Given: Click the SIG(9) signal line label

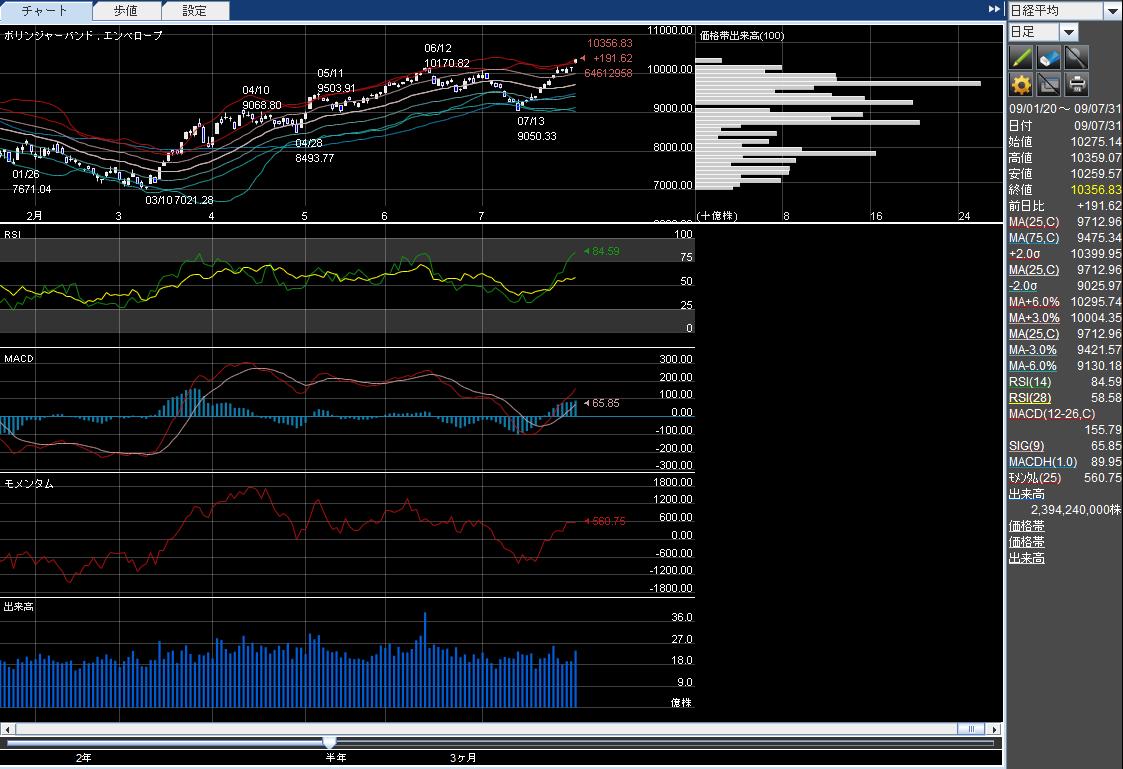Looking at the screenshot, I should coord(1026,446).
